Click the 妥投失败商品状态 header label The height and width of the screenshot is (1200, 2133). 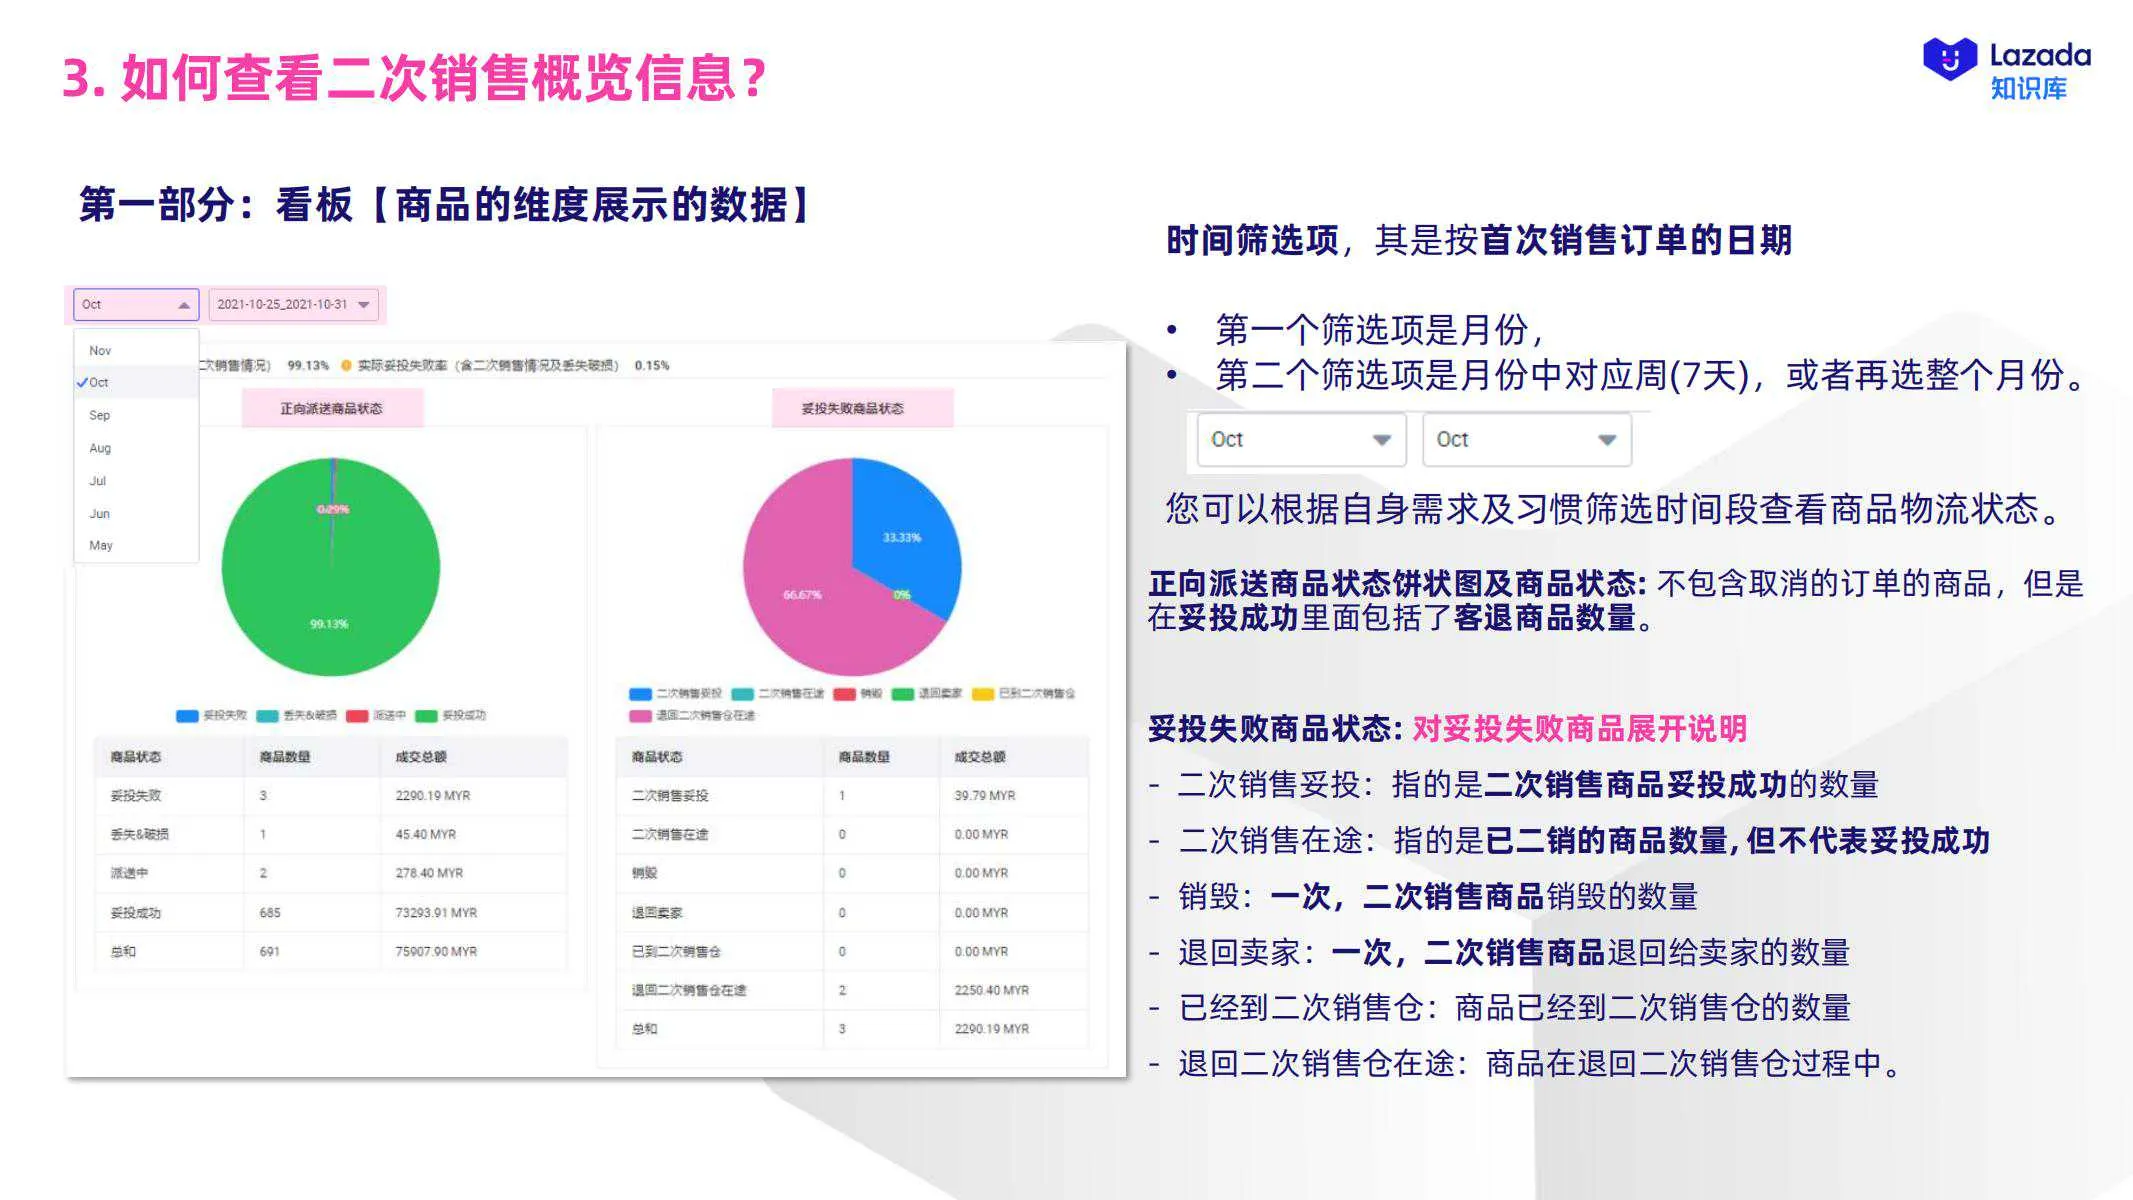point(855,409)
